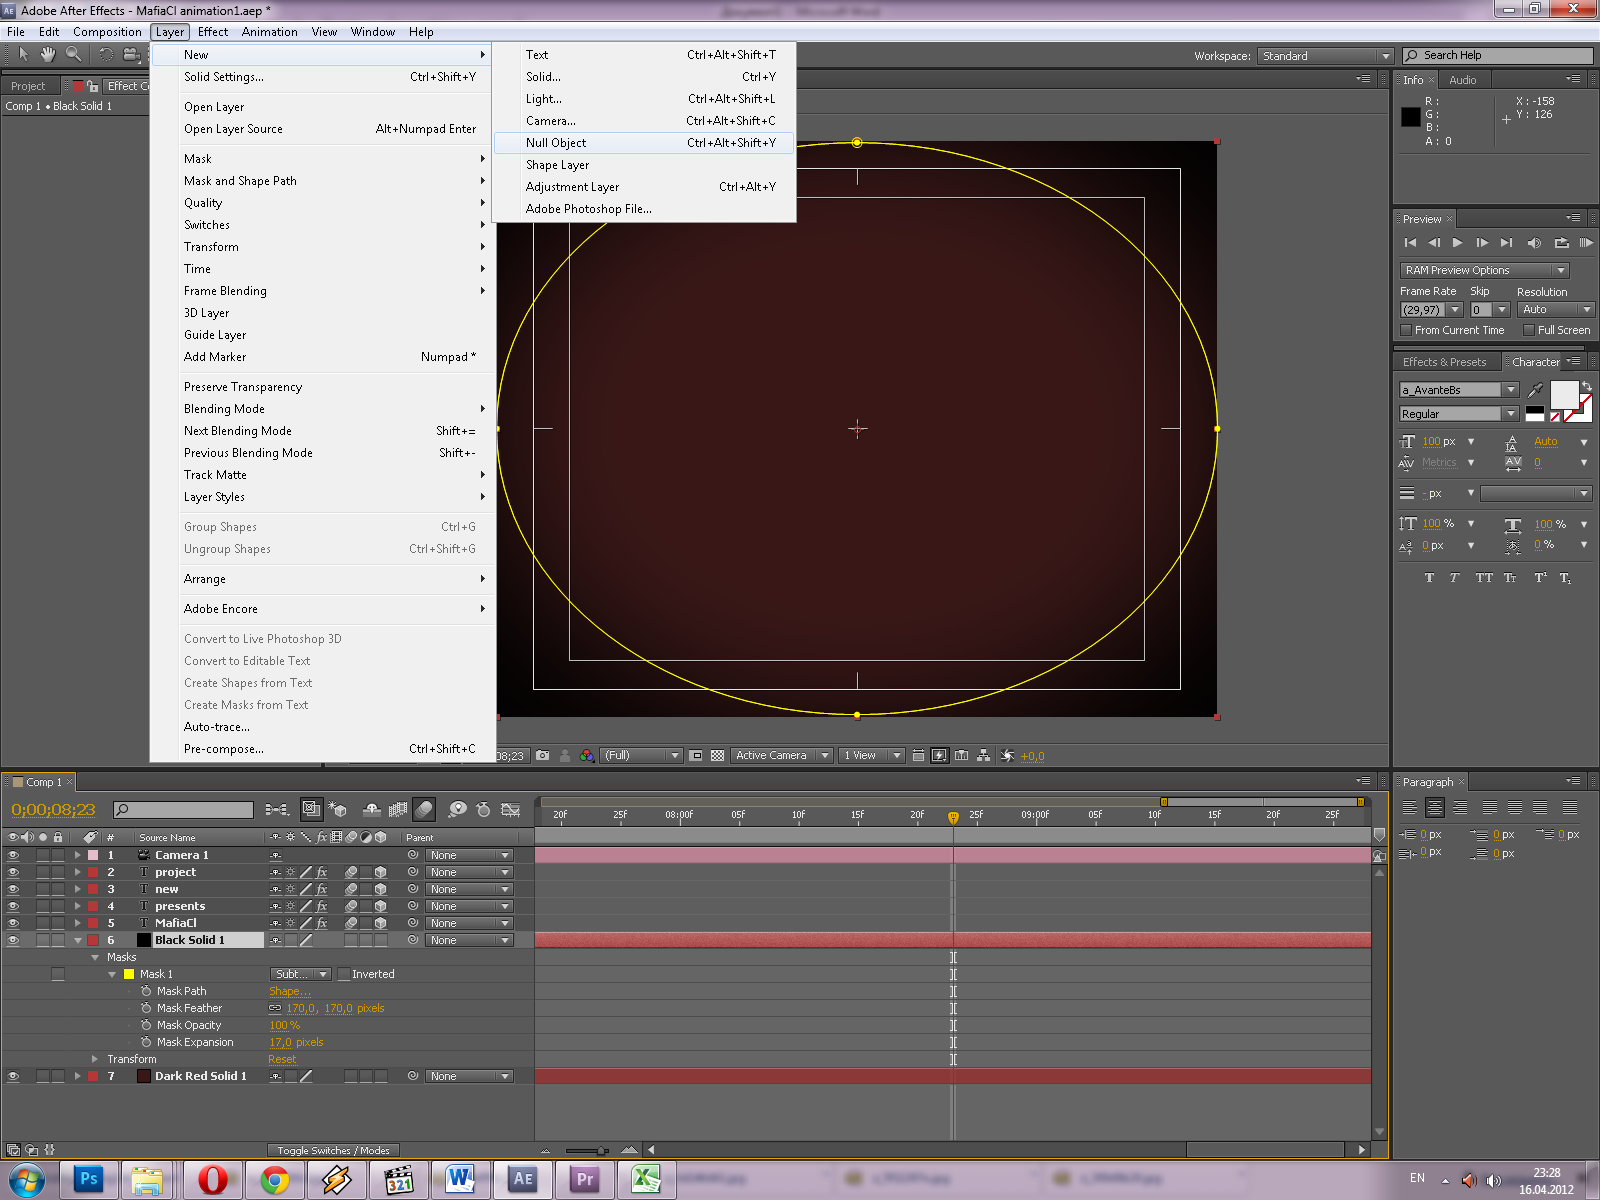Hide the project text layer

[13, 872]
